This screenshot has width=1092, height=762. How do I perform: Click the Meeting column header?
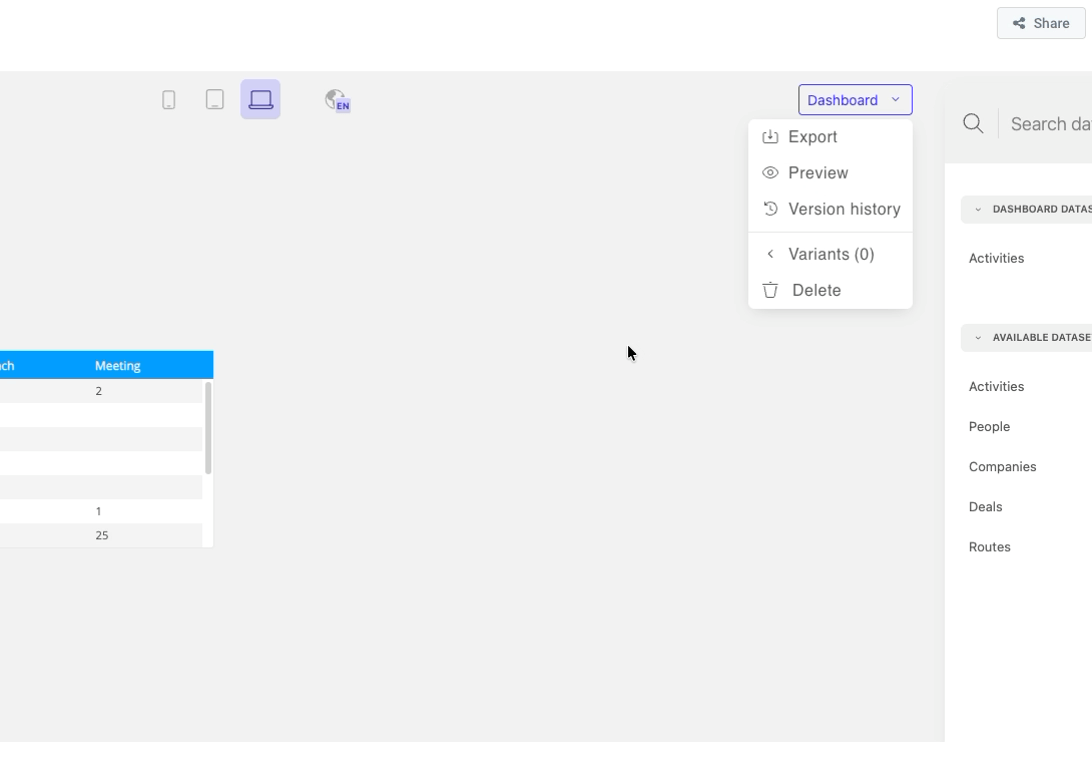[x=118, y=366]
